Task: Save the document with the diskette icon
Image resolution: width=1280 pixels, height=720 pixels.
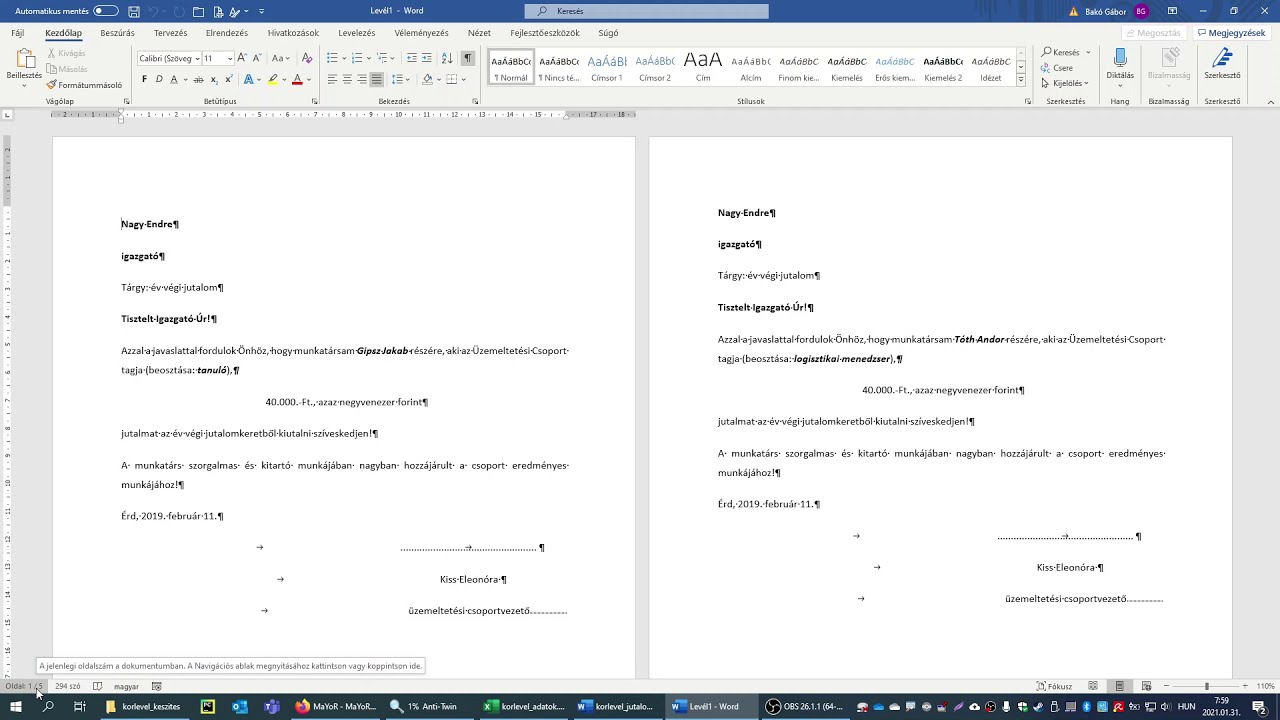Action: point(134,11)
